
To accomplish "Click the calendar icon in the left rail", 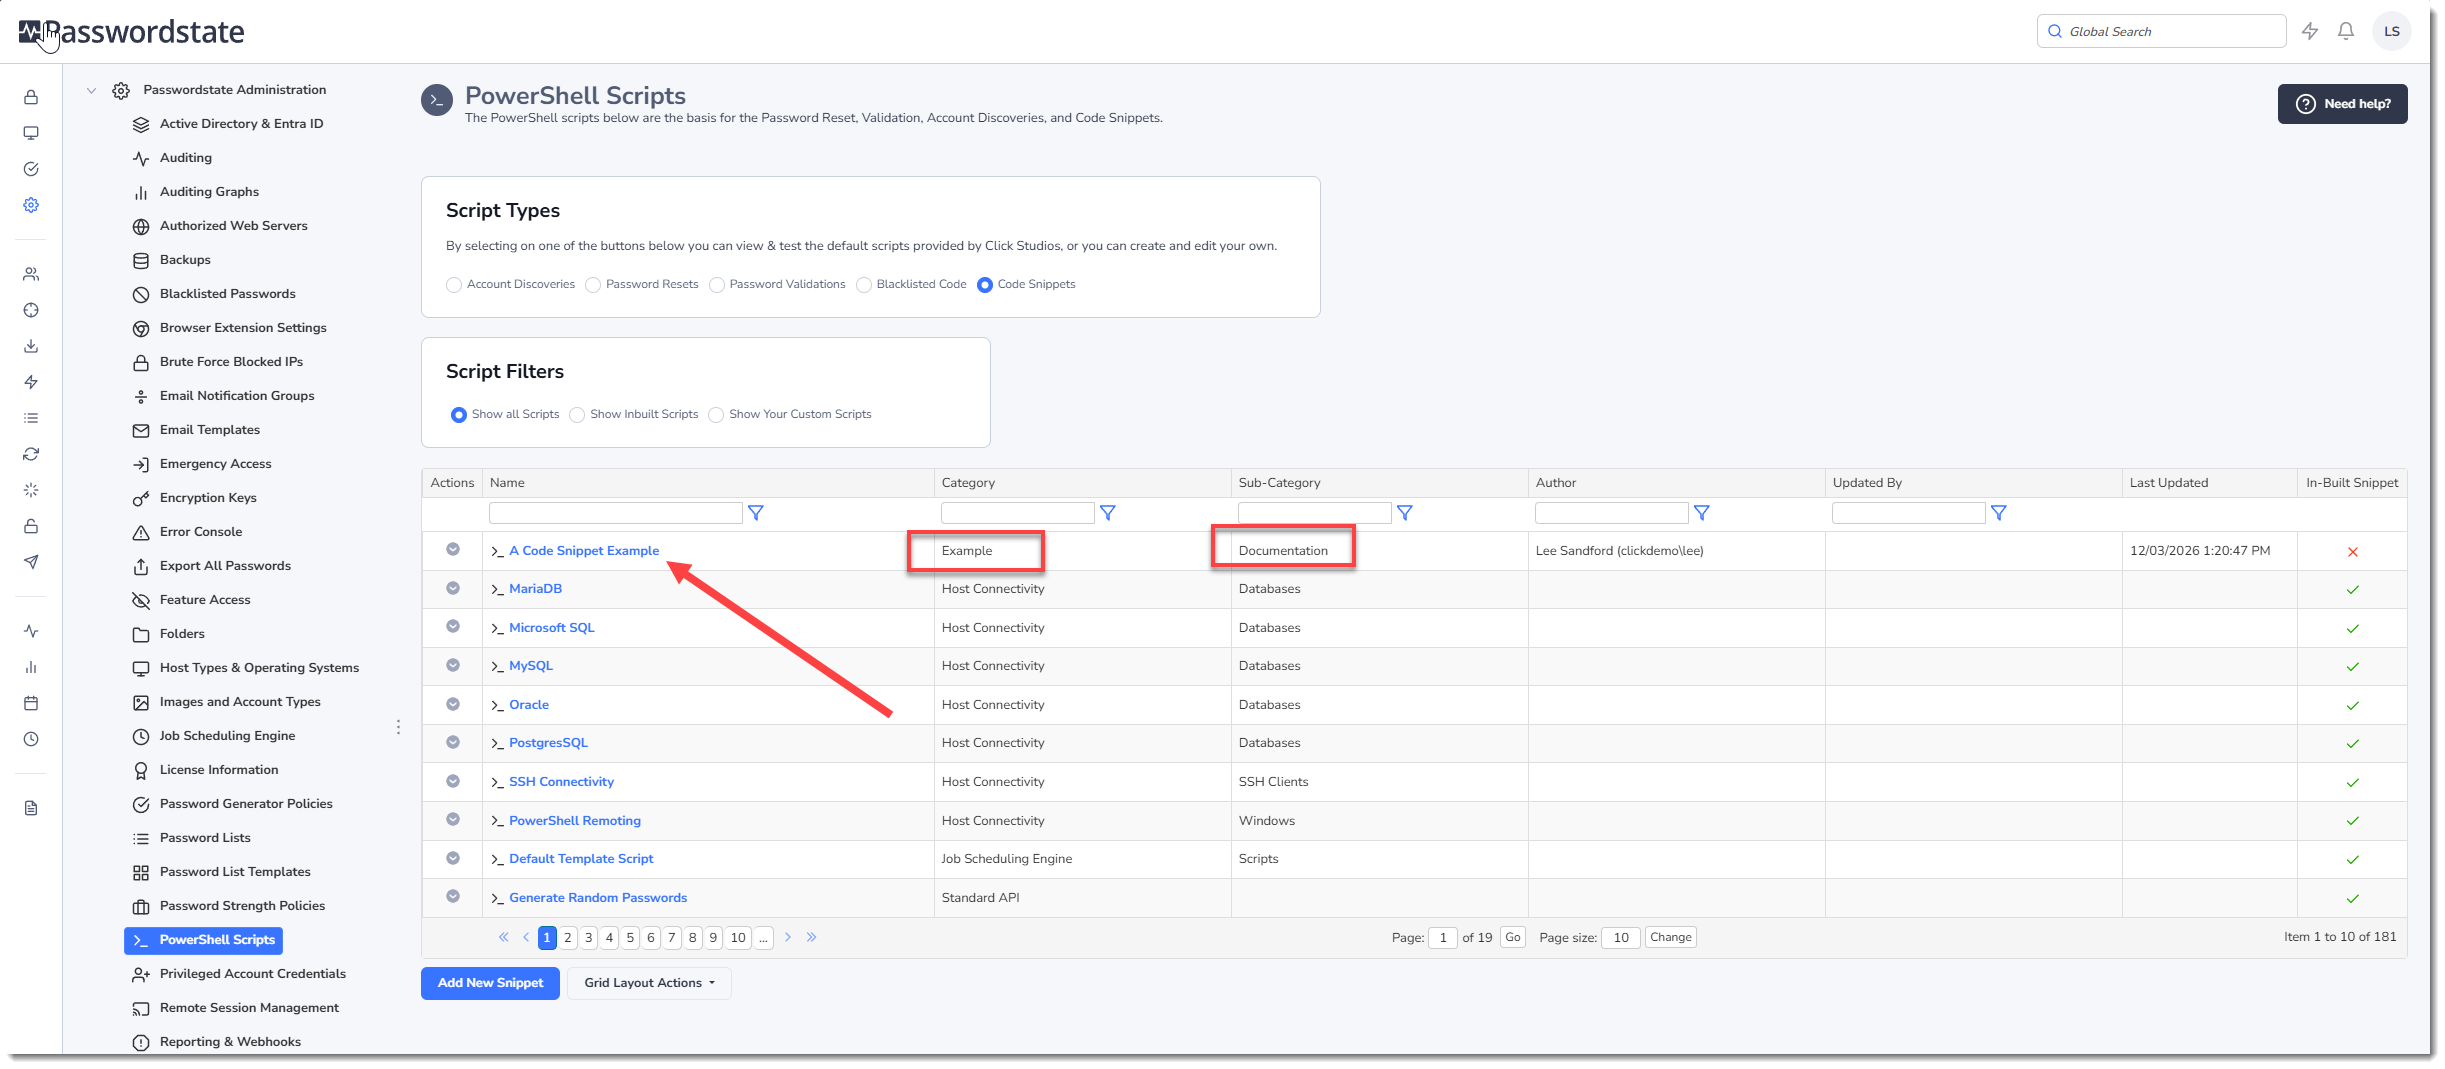I will click(31, 703).
